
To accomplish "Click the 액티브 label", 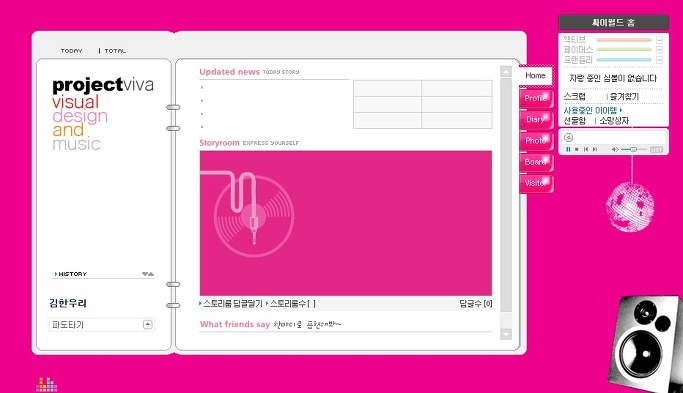I will tap(575, 40).
